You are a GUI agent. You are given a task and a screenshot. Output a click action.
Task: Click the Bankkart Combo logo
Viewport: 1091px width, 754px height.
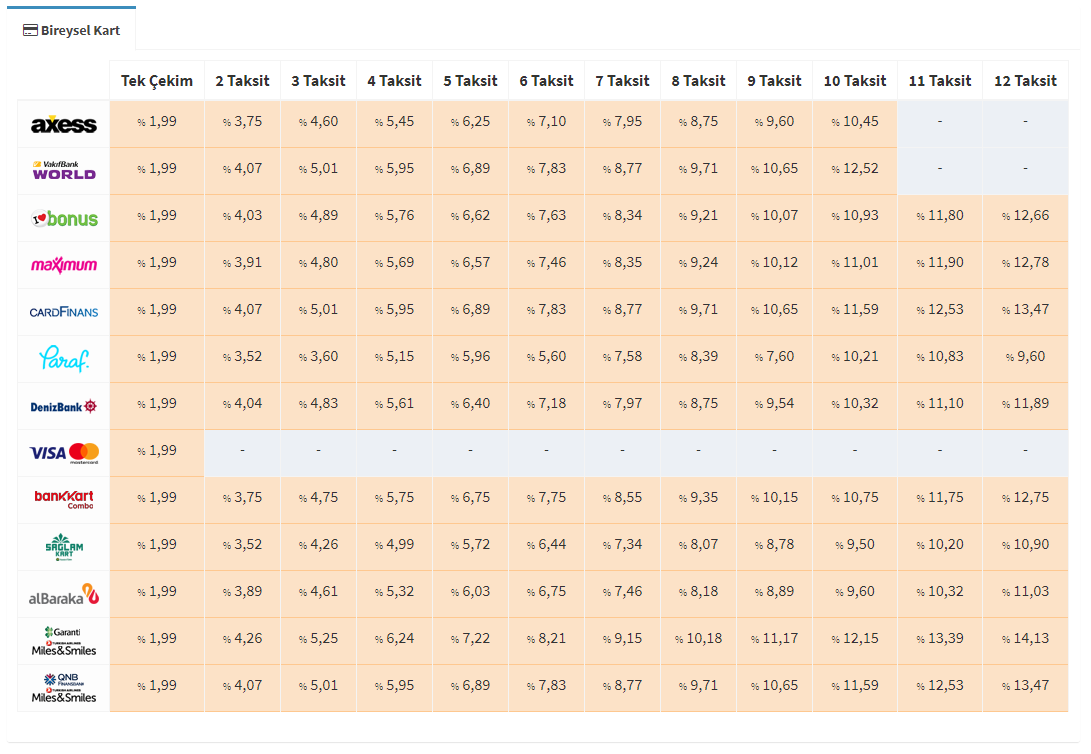coord(64,499)
